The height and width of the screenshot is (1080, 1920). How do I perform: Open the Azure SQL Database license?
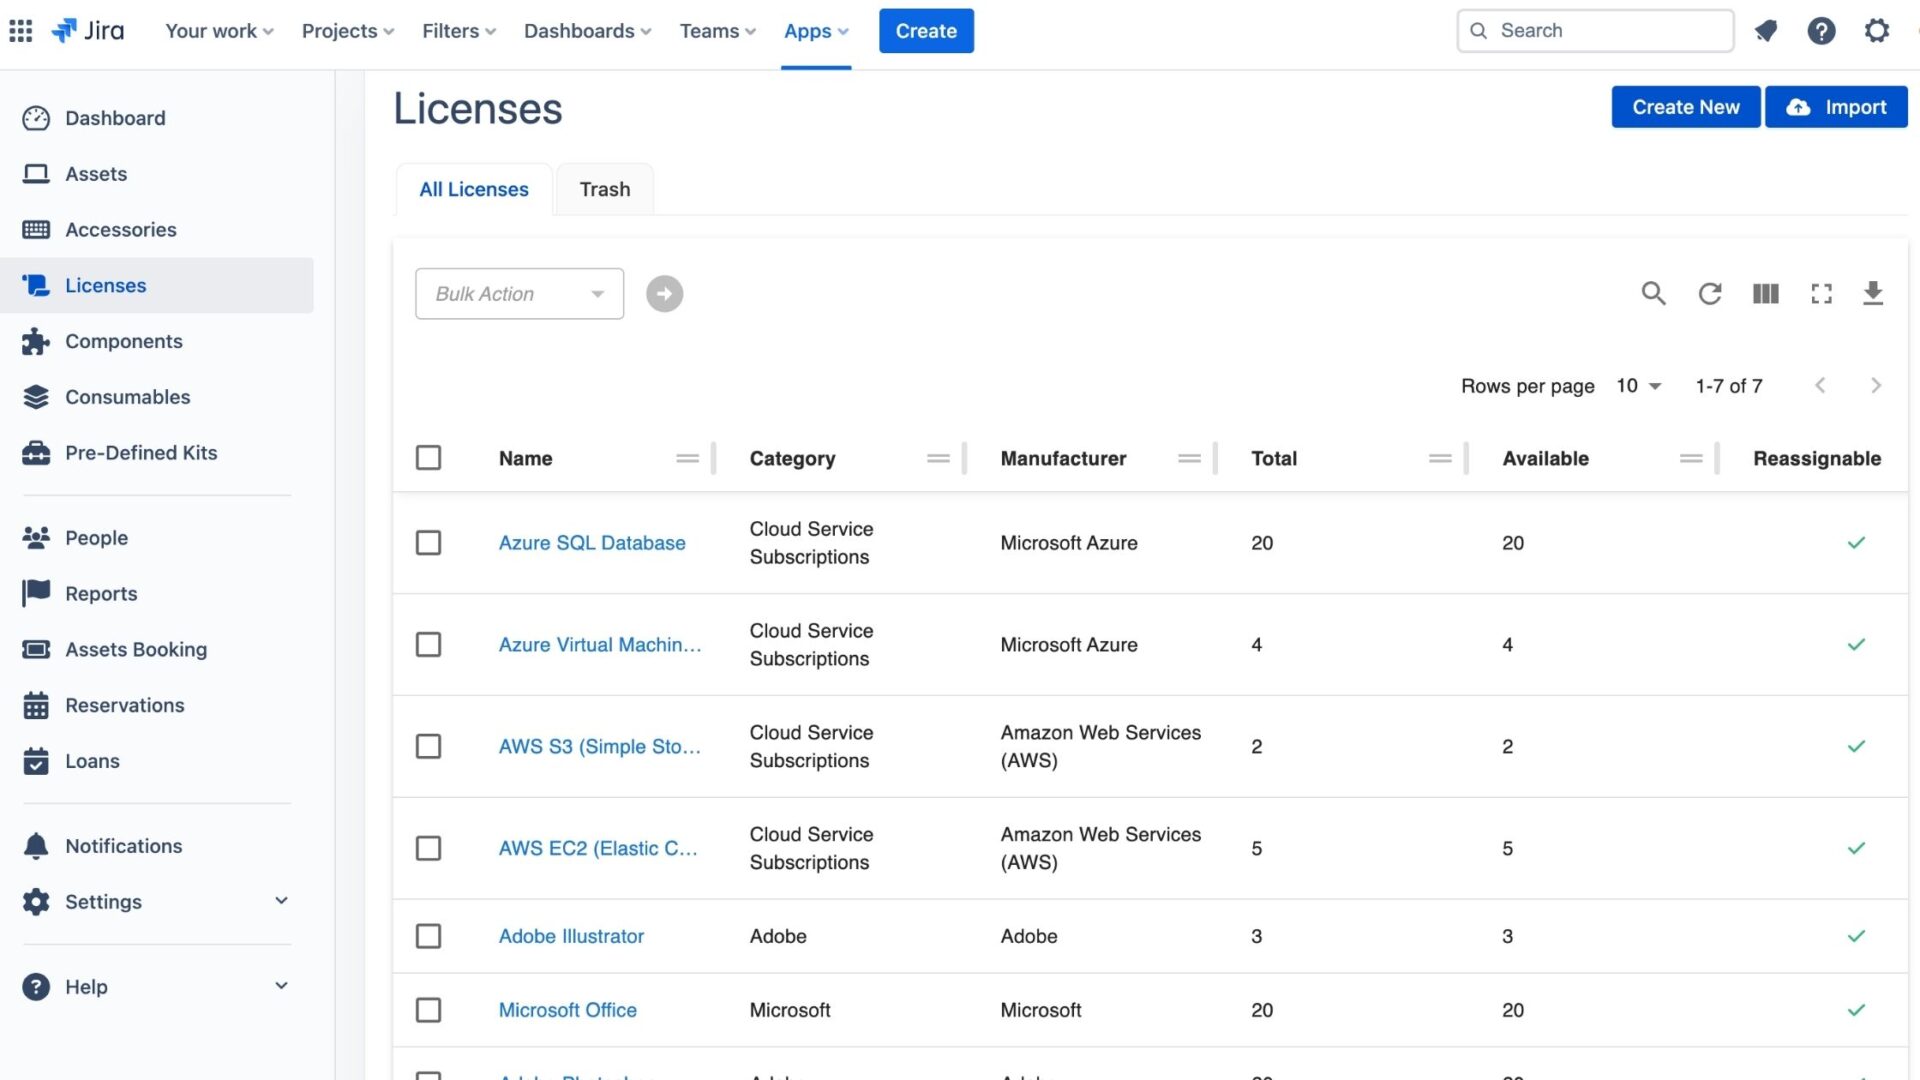click(x=592, y=543)
